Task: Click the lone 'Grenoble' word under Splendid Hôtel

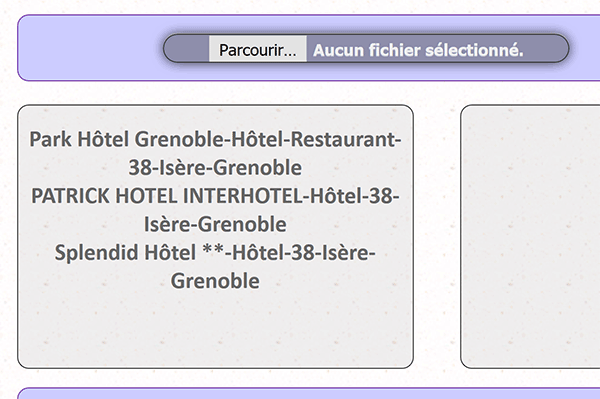Action: click(x=215, y=281)
